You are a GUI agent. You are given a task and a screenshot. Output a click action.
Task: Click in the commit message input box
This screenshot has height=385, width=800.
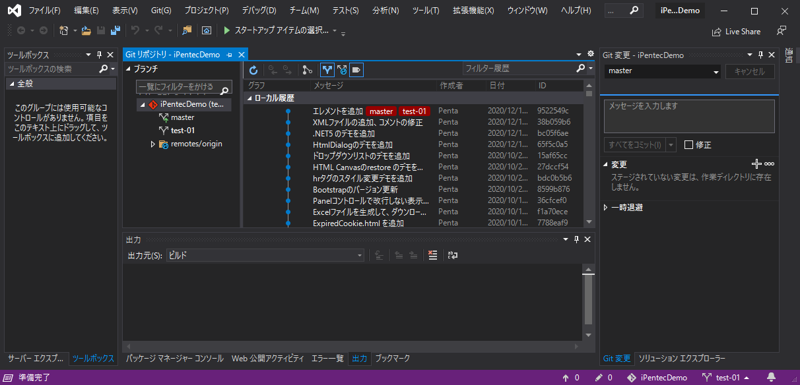point(689,116)
